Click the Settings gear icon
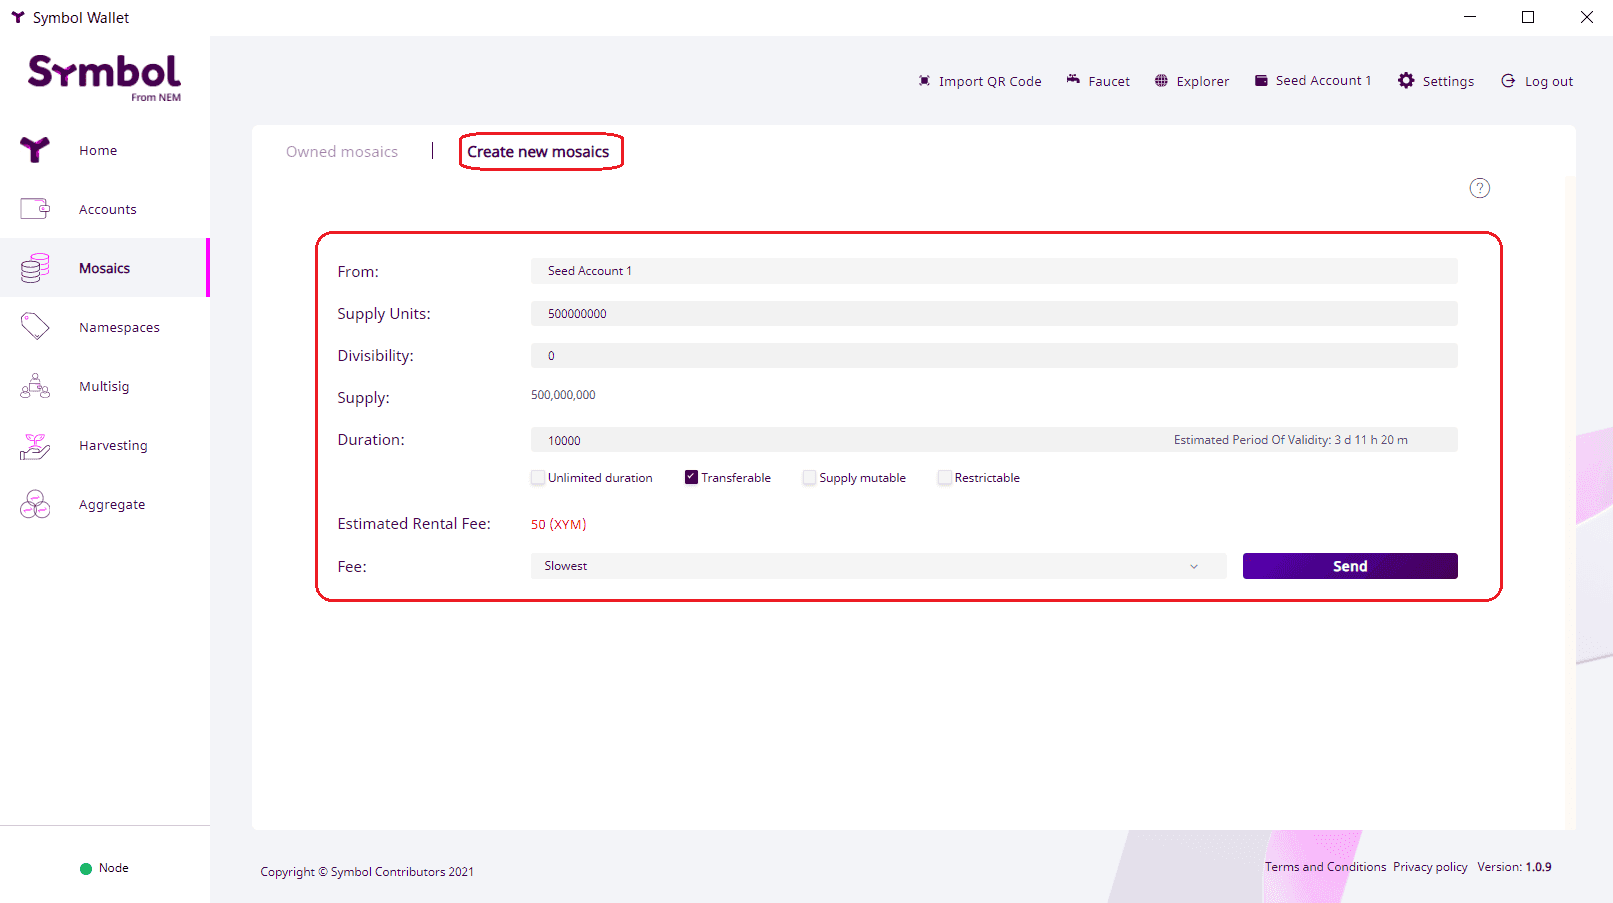 click(1406, 81)
